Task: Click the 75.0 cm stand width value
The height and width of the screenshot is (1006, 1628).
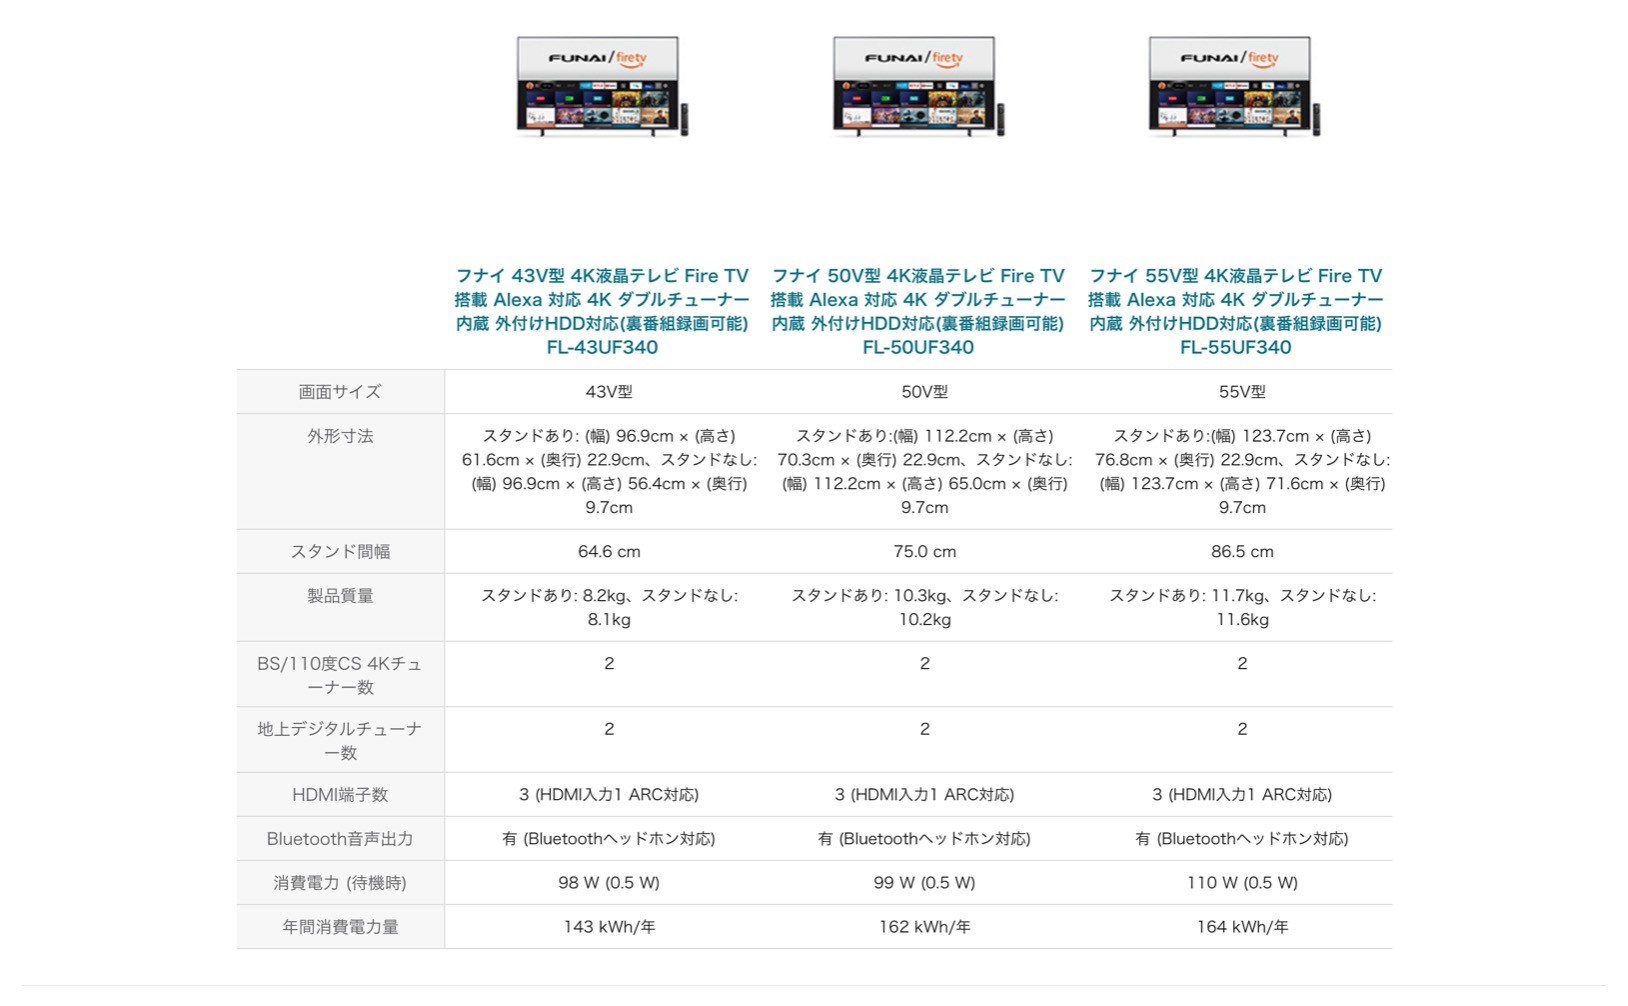Action: pos(925,552)
